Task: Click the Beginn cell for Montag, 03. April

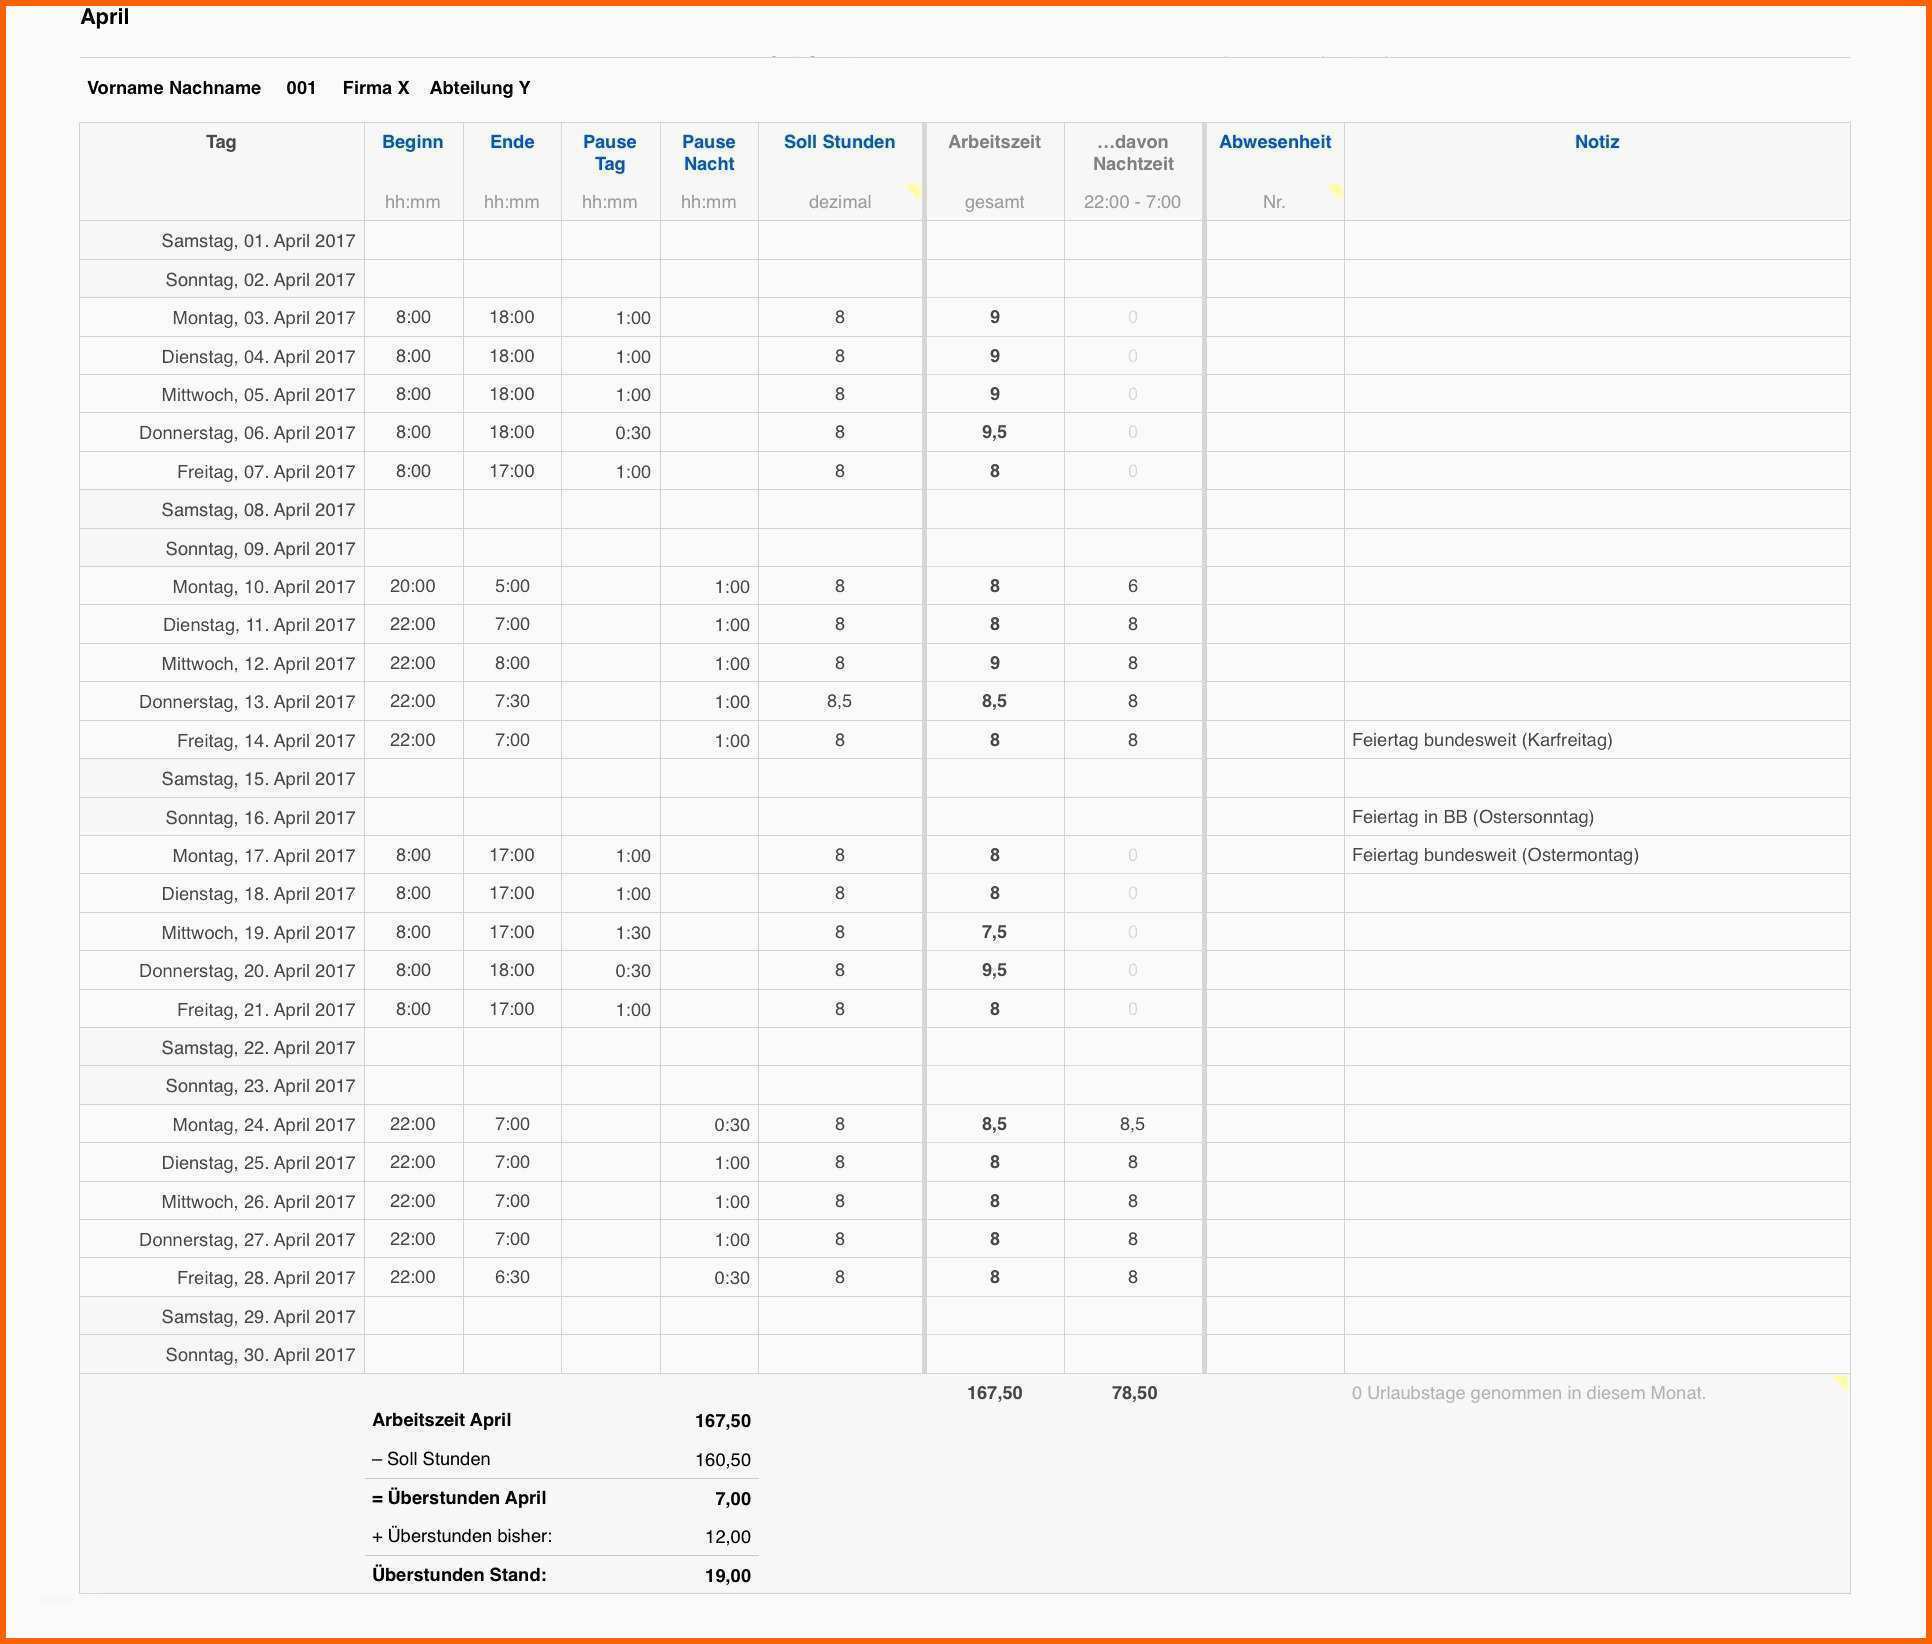Action: coord(413,317)
